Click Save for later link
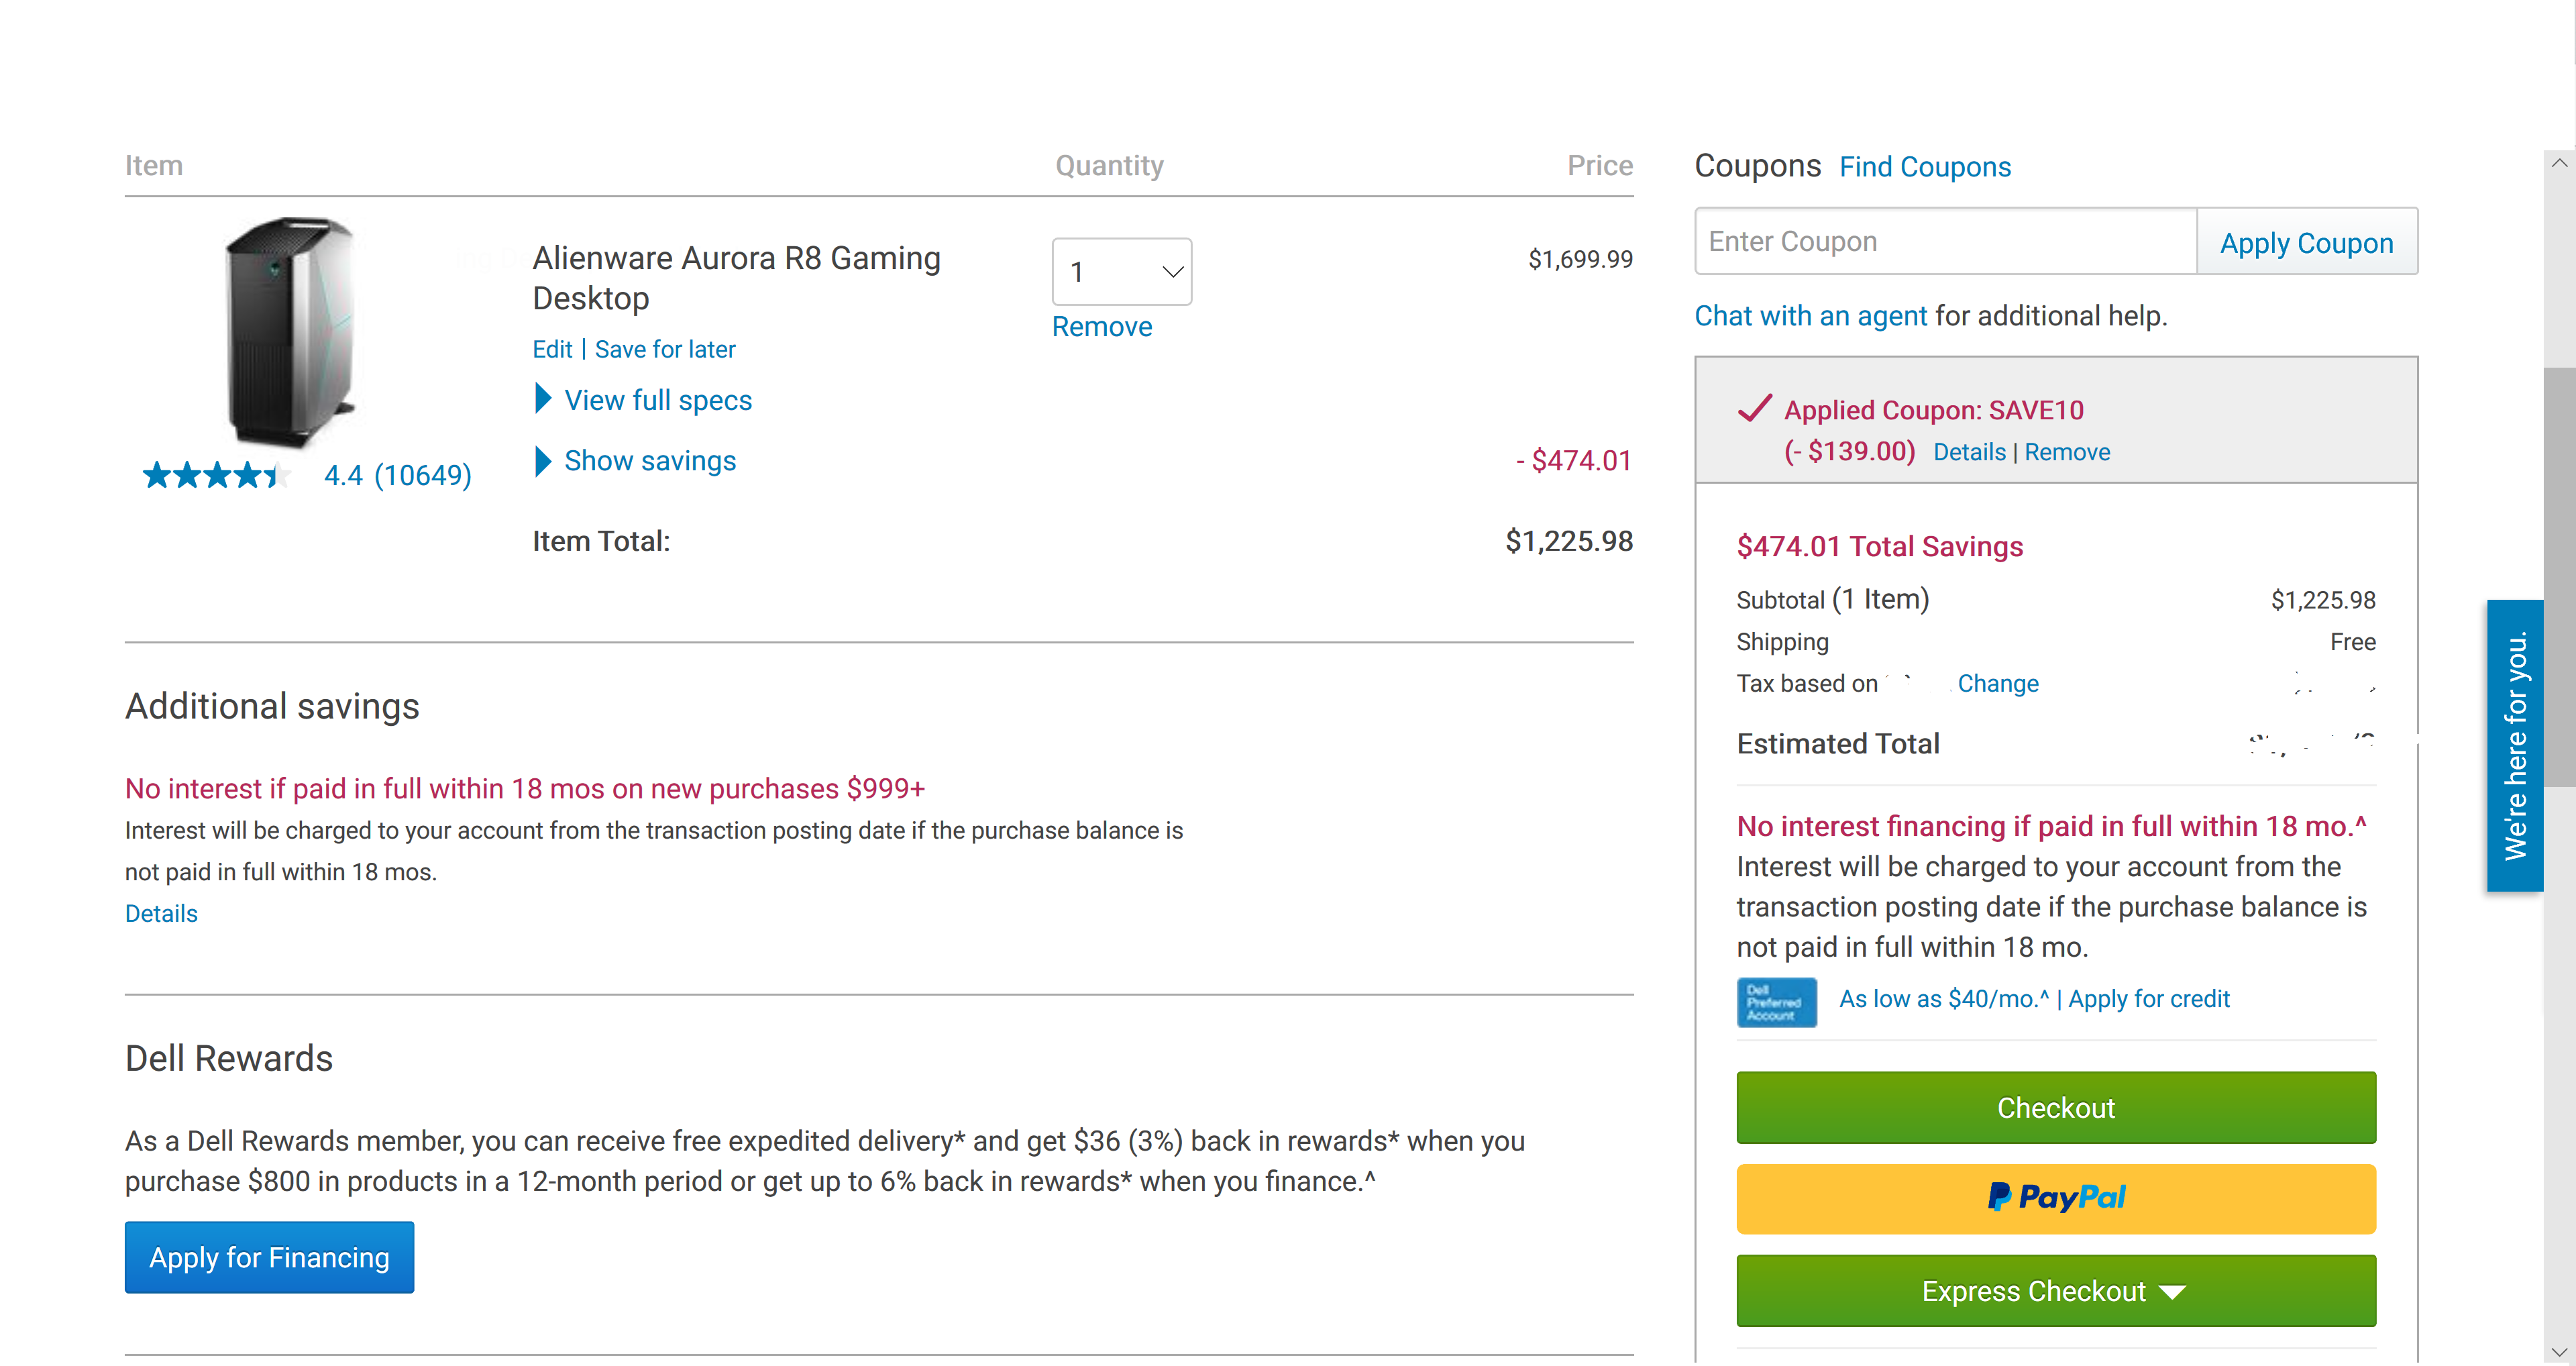Viewport: 2576px width, 1366px height. pos(665,350)
